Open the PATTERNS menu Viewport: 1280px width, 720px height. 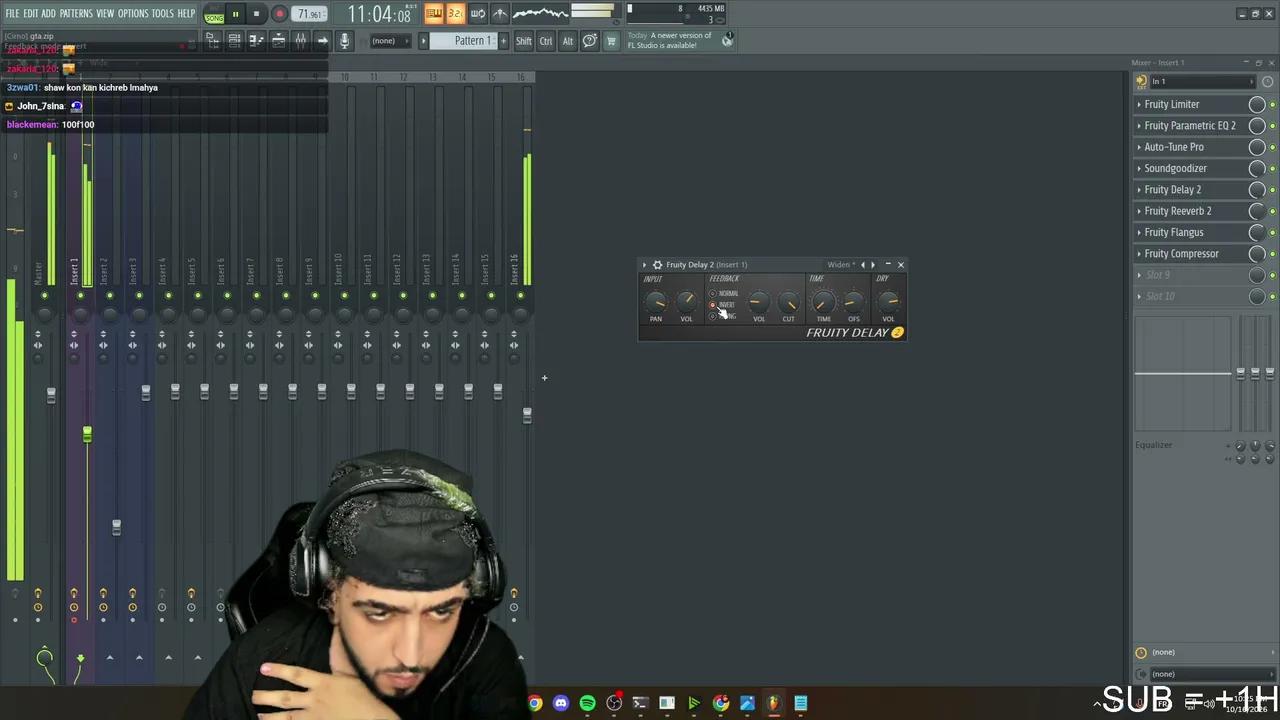click(76, 13)
